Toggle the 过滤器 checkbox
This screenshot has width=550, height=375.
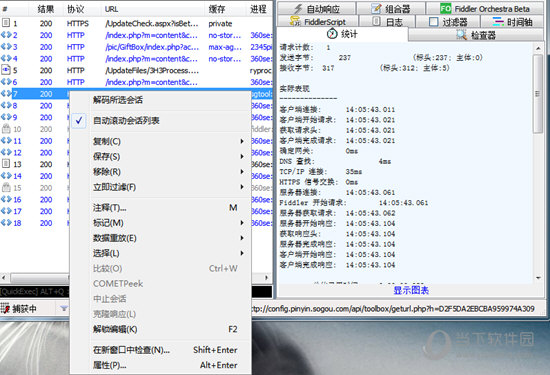[x=434, y=22]
